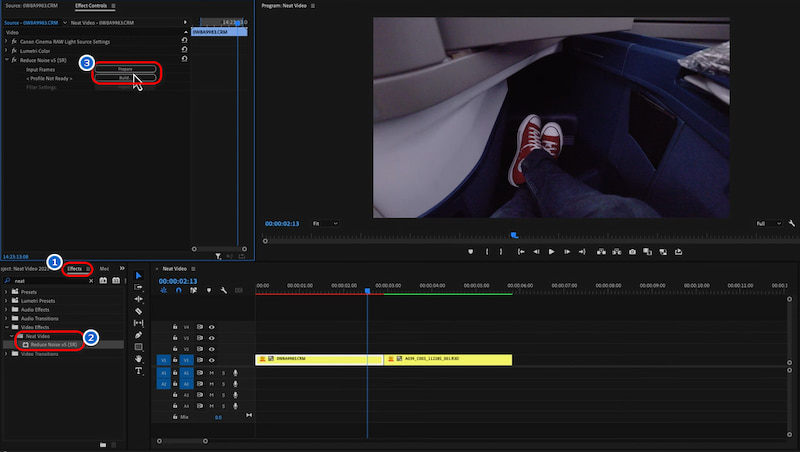Step back one frame
The width and height of the screenshot is (800, 452).
pyautogui.click(x=536, y=252)
